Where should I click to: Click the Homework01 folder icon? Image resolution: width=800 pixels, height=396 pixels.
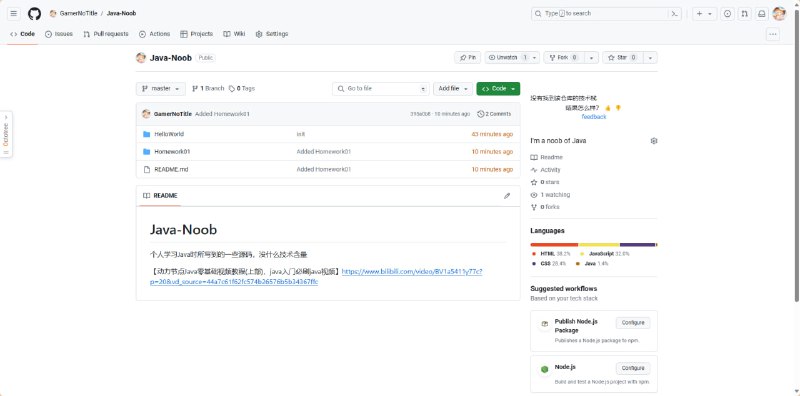coord(146,152)
